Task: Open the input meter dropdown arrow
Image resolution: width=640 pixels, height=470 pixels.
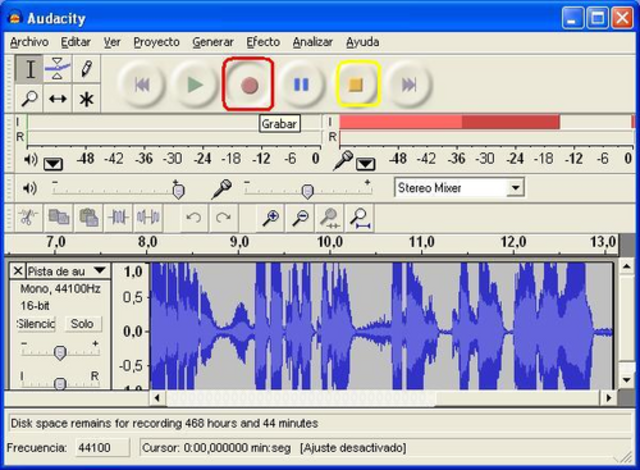Action: click(366, 164)
